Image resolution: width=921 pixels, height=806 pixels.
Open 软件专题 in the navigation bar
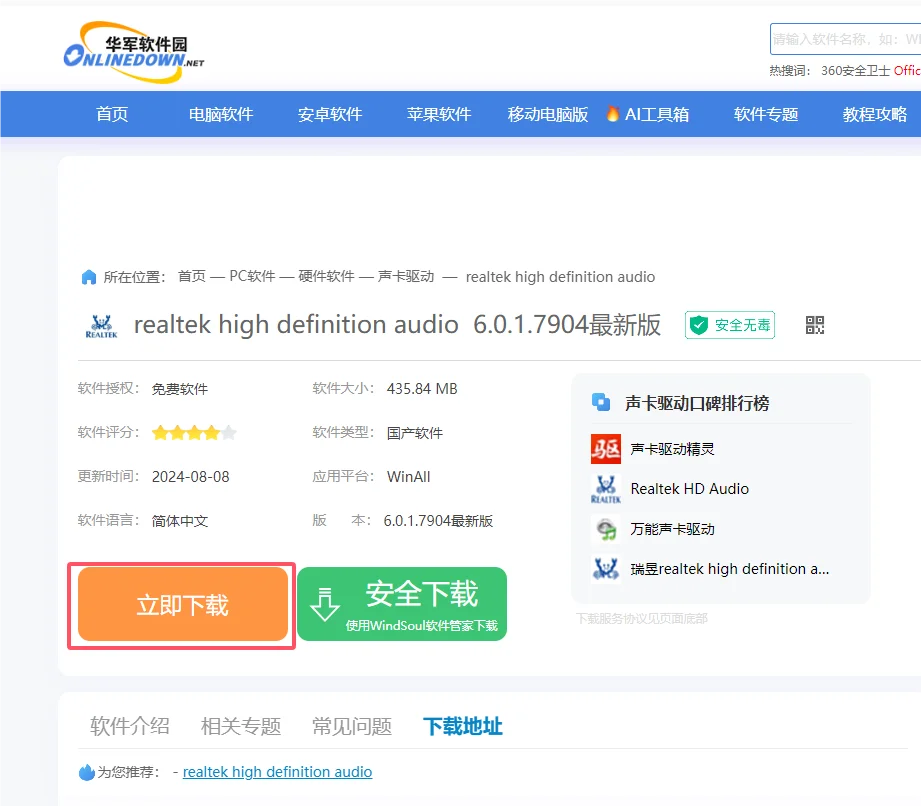click(766, 114)
